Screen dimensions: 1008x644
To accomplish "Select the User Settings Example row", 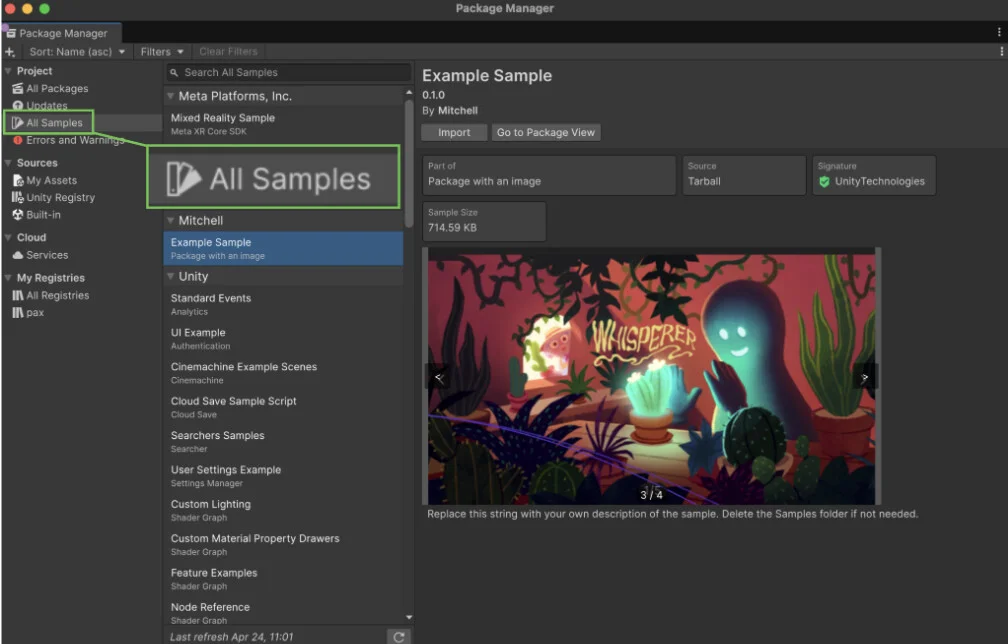I will (284, 476).
